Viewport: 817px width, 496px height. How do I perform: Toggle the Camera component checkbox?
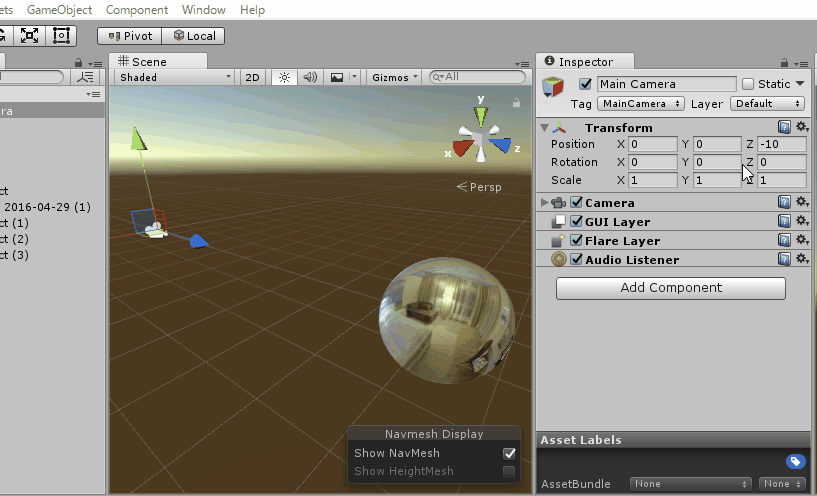pos(576,202)
